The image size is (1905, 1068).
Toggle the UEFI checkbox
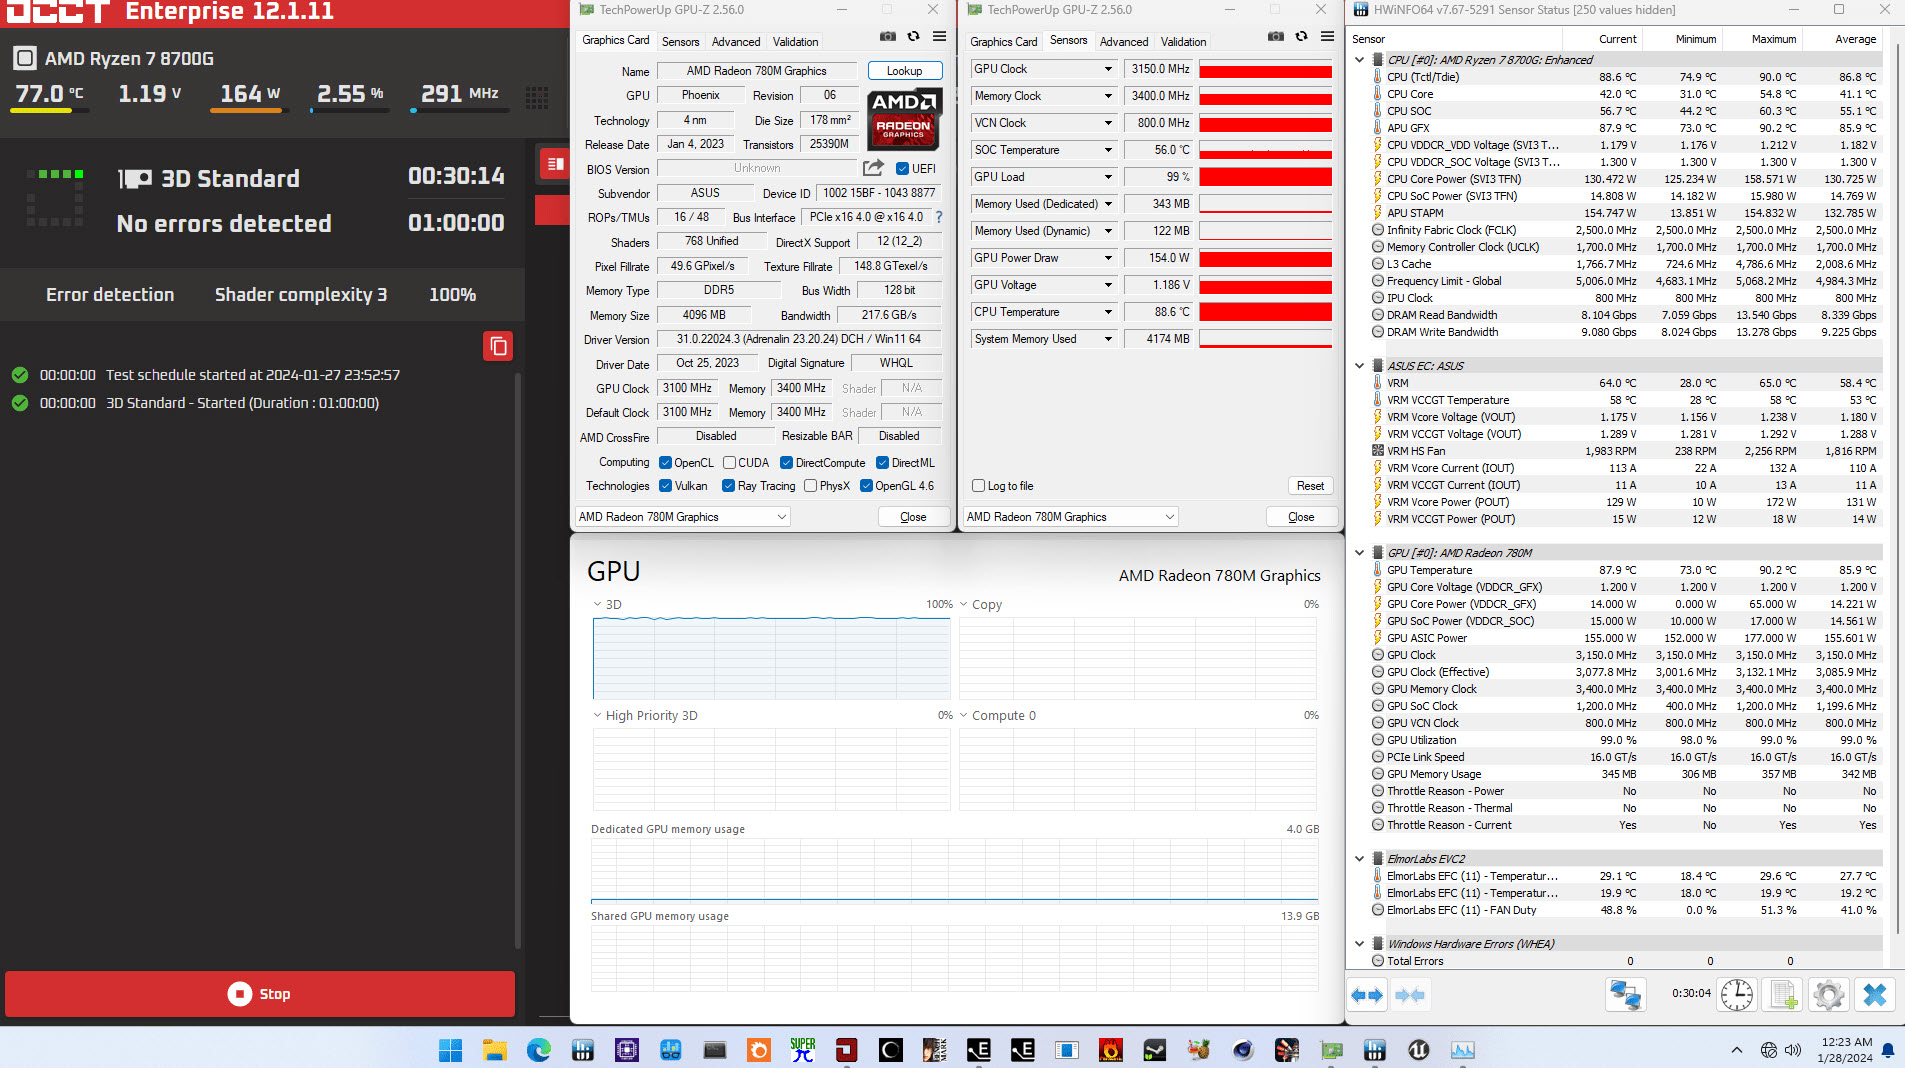[x=902, y=169]
